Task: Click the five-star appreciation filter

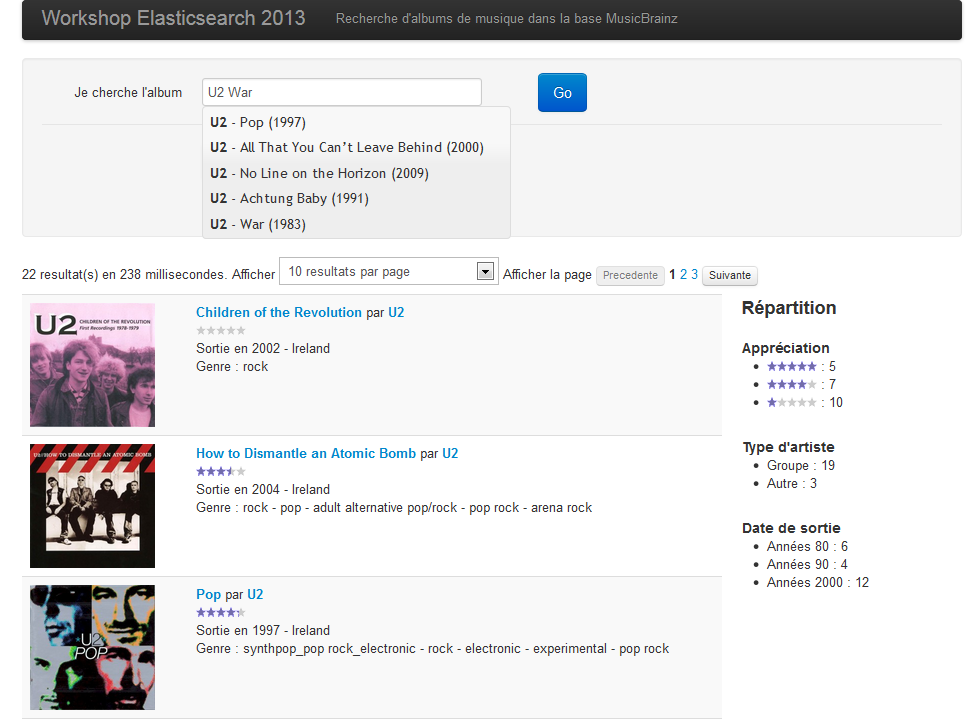Action: coord(791,367)
